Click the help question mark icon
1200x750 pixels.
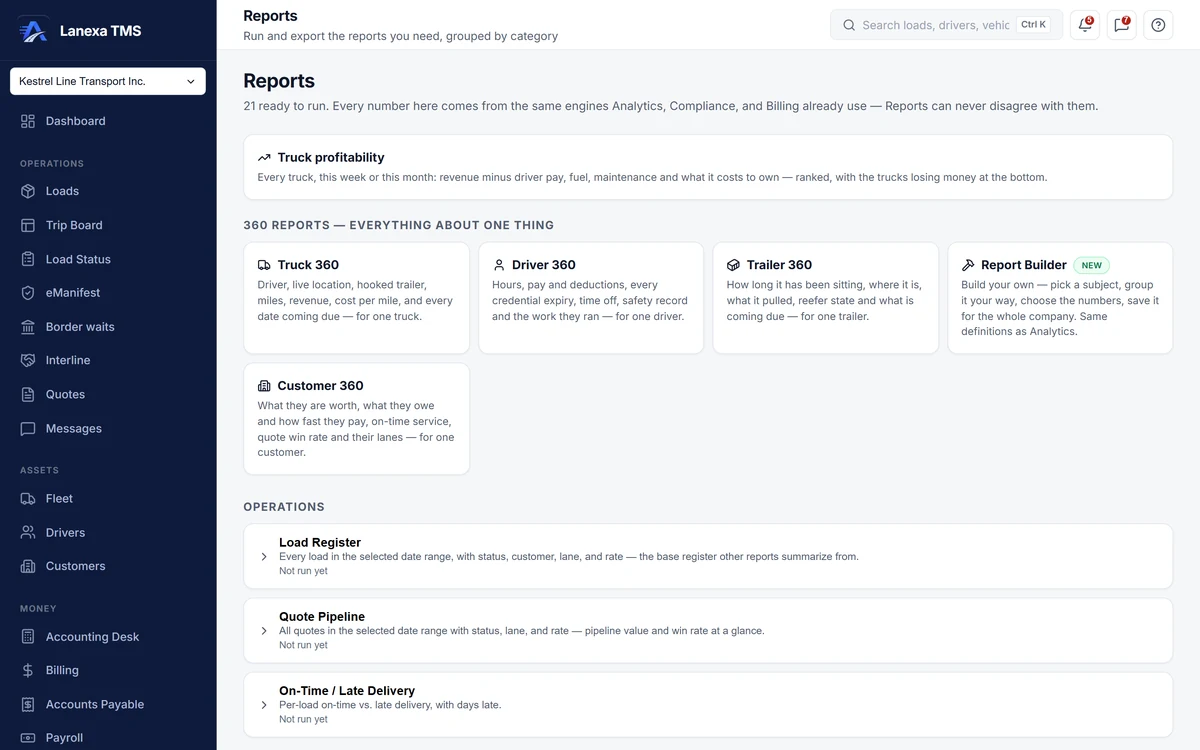[x=1158, y=25]
